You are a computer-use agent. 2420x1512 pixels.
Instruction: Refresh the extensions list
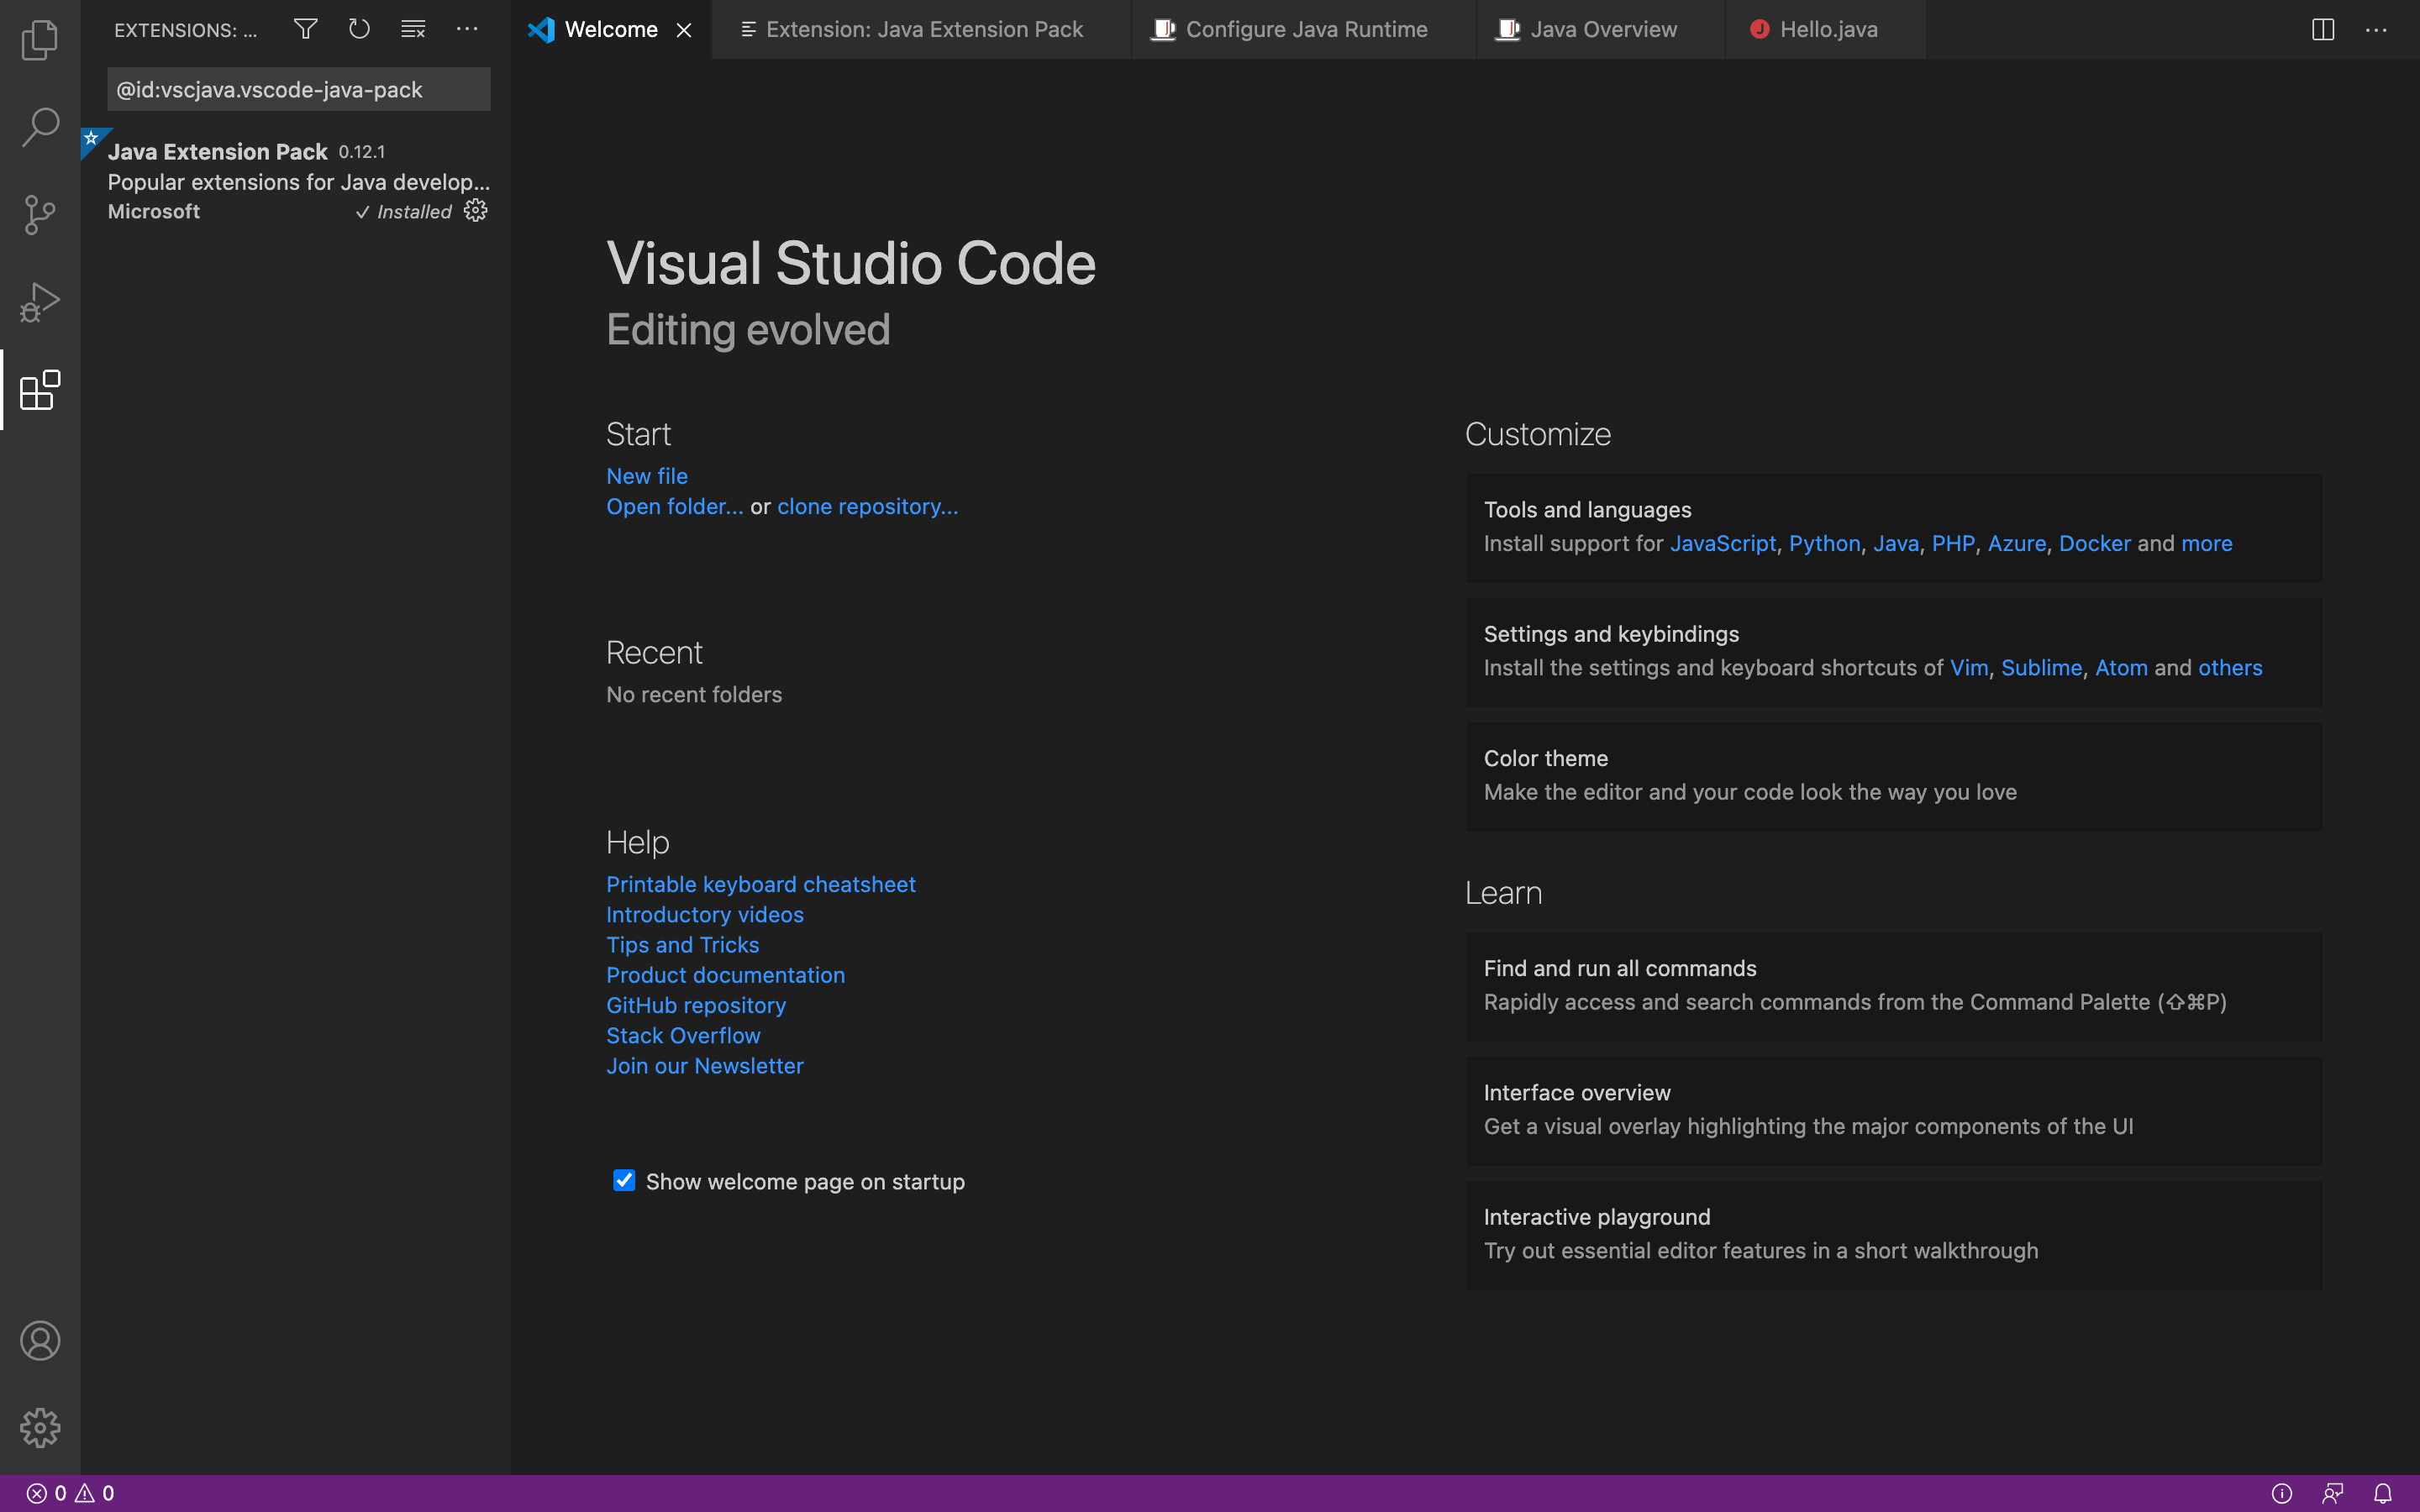359,29
